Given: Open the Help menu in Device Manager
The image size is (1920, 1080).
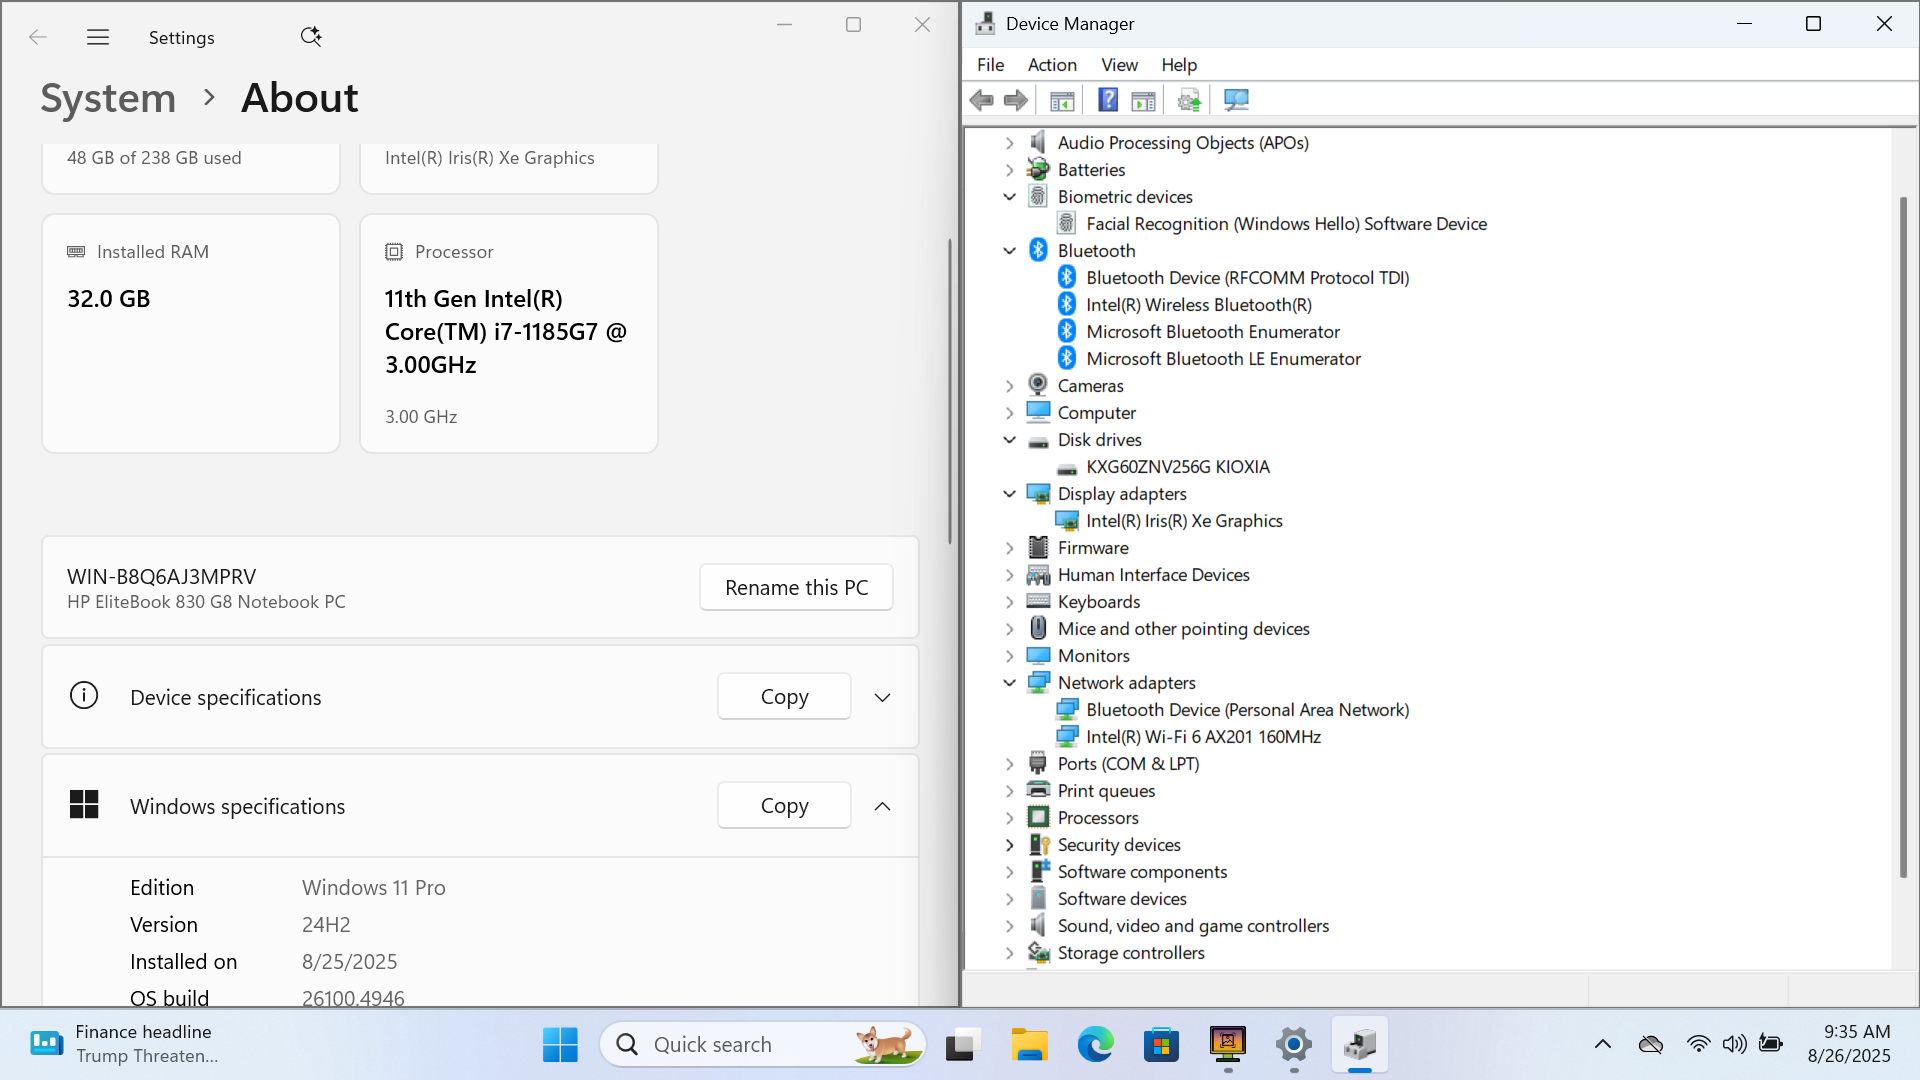Looking at the screenshot, I should [x=1179, y=65].
